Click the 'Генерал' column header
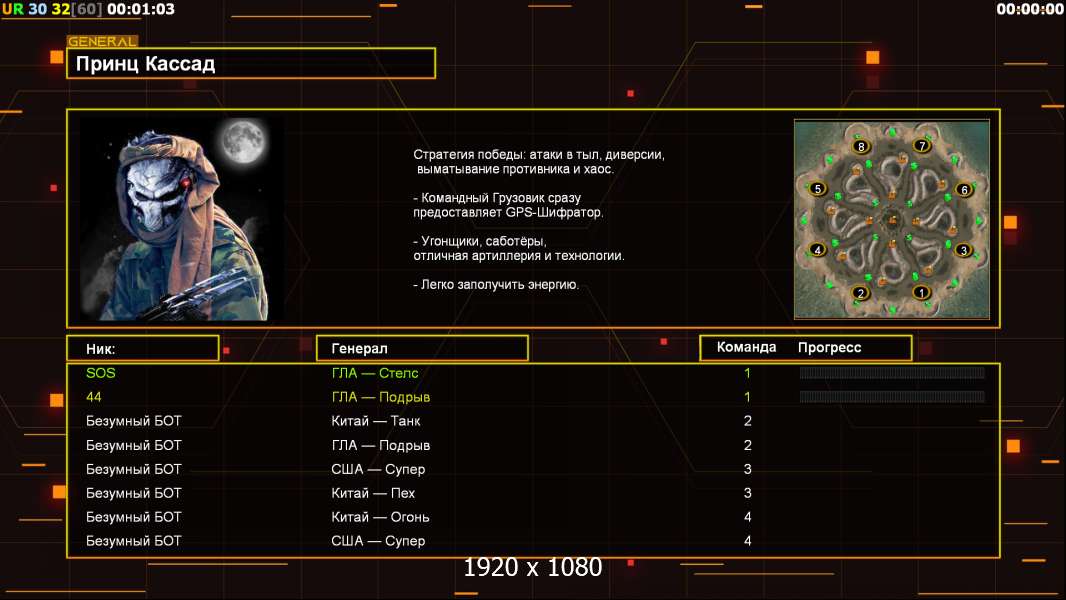Screen dimensions: 1066x600 click(x=422, y=348)
